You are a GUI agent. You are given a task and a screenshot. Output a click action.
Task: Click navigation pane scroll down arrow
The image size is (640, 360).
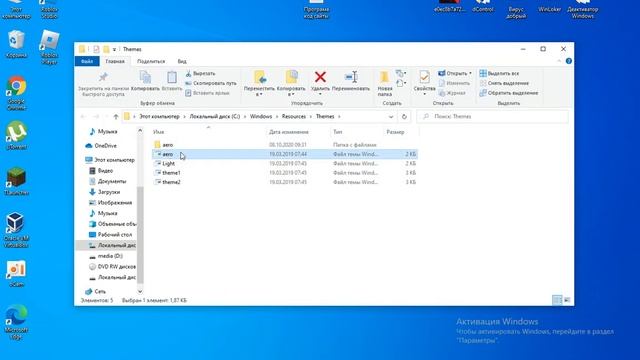(140, 291)
